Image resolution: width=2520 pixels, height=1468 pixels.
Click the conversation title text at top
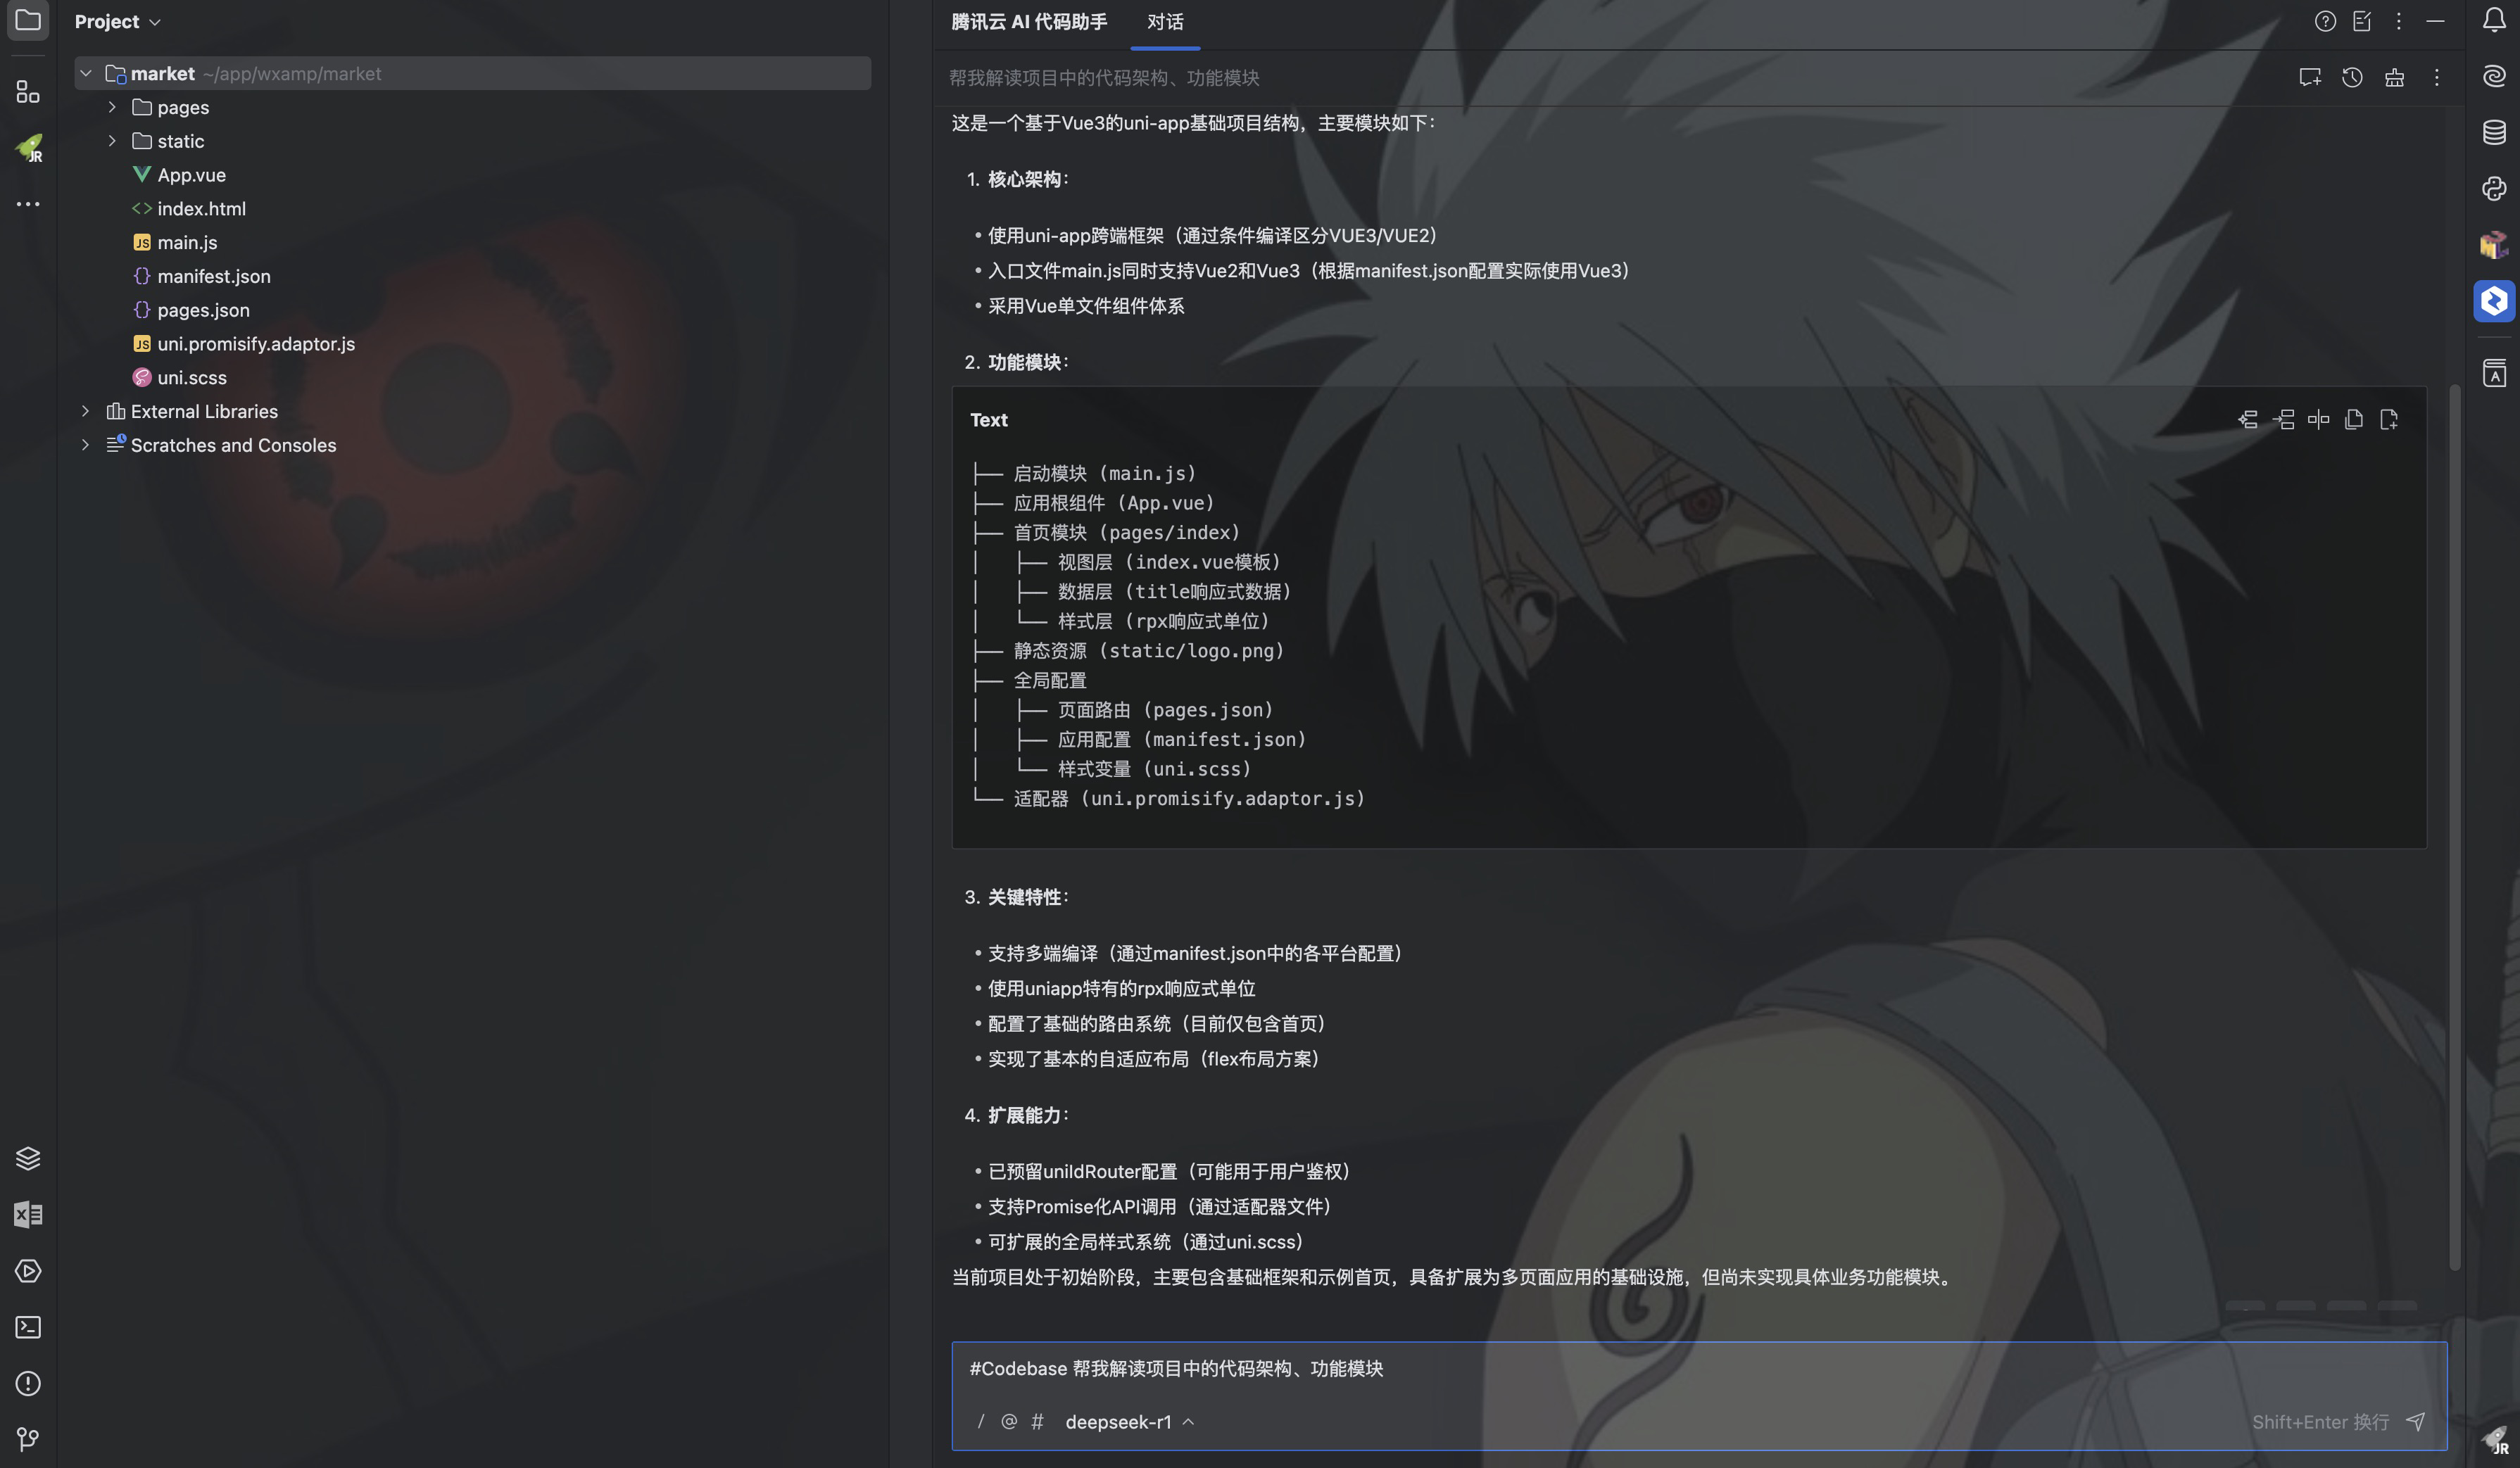1104,77
